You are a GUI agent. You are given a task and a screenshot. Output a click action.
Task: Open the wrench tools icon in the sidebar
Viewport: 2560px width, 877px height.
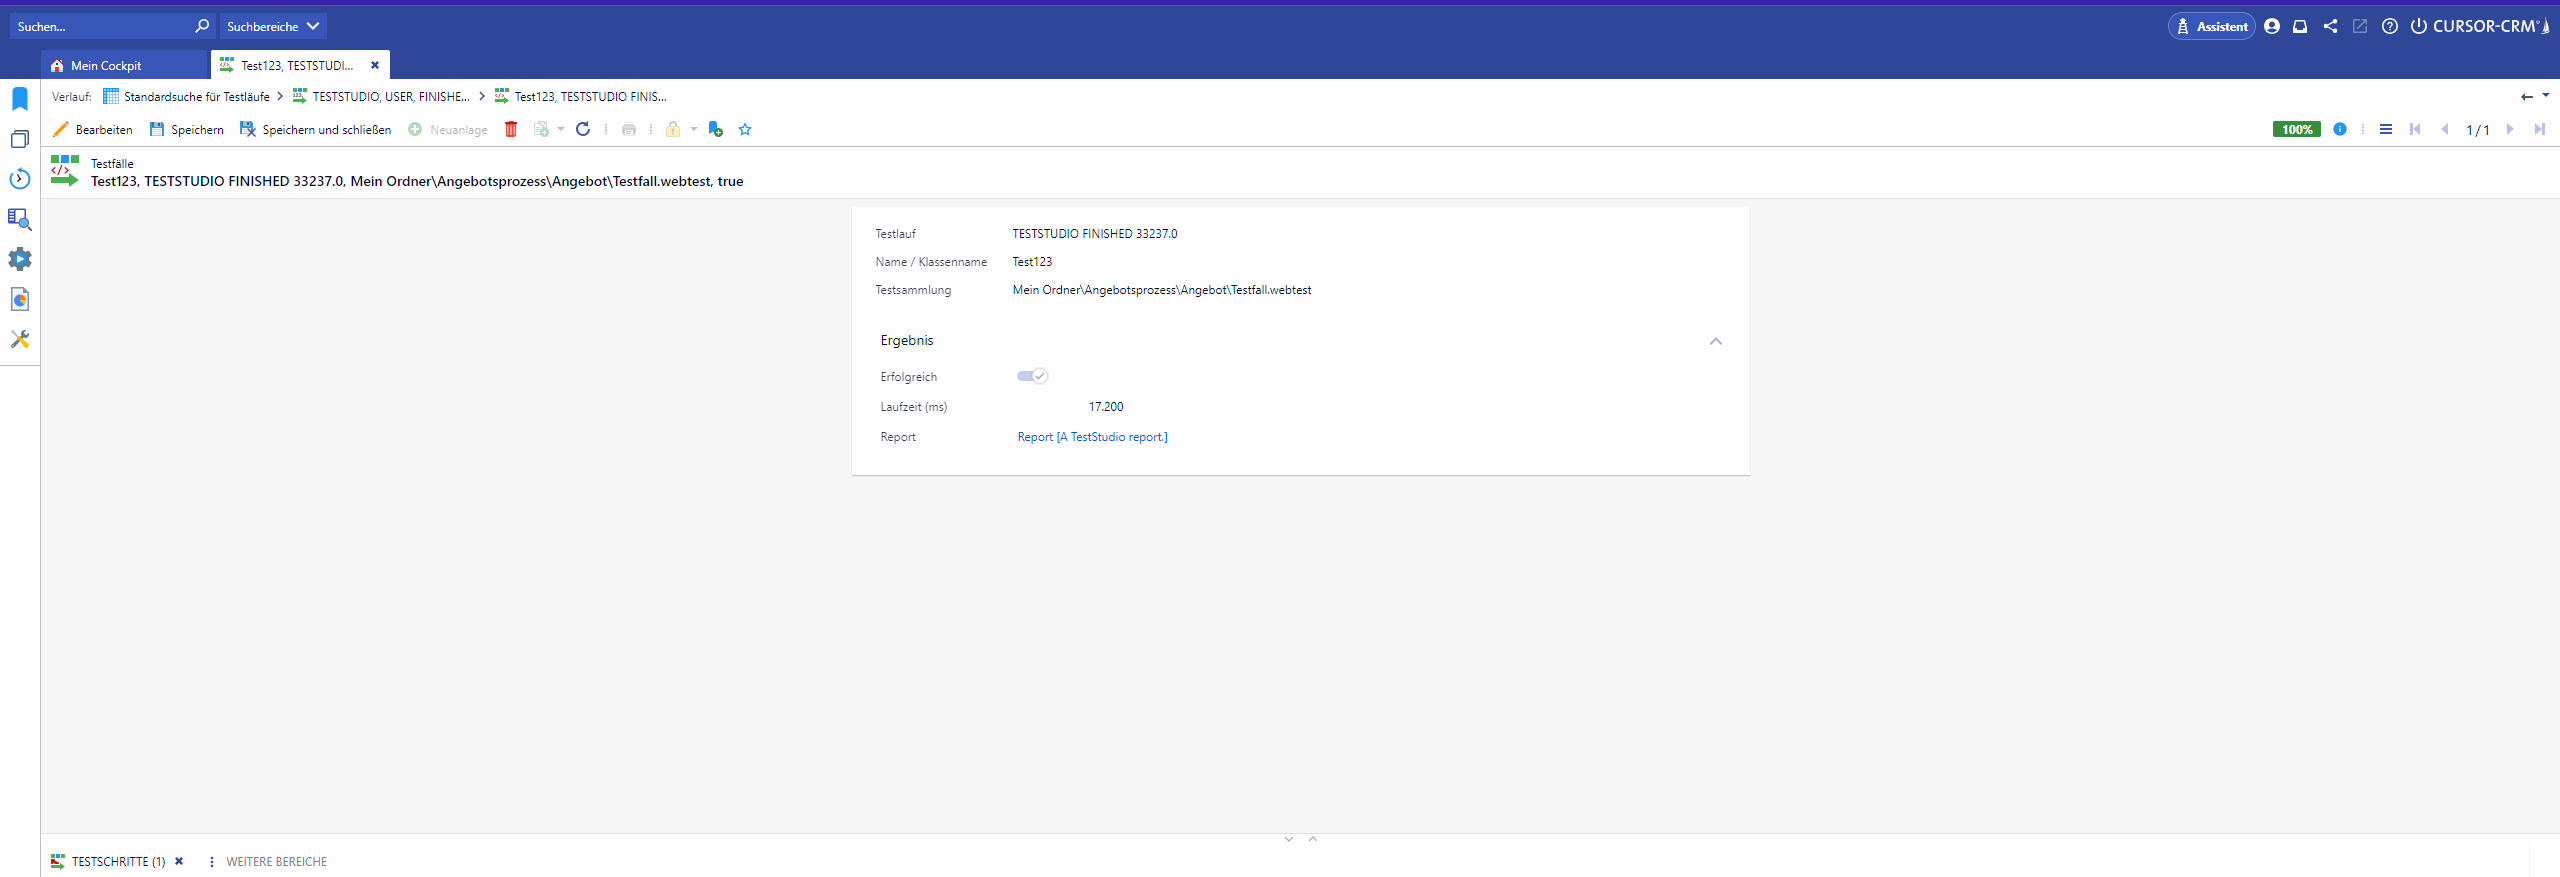point(20,339)
